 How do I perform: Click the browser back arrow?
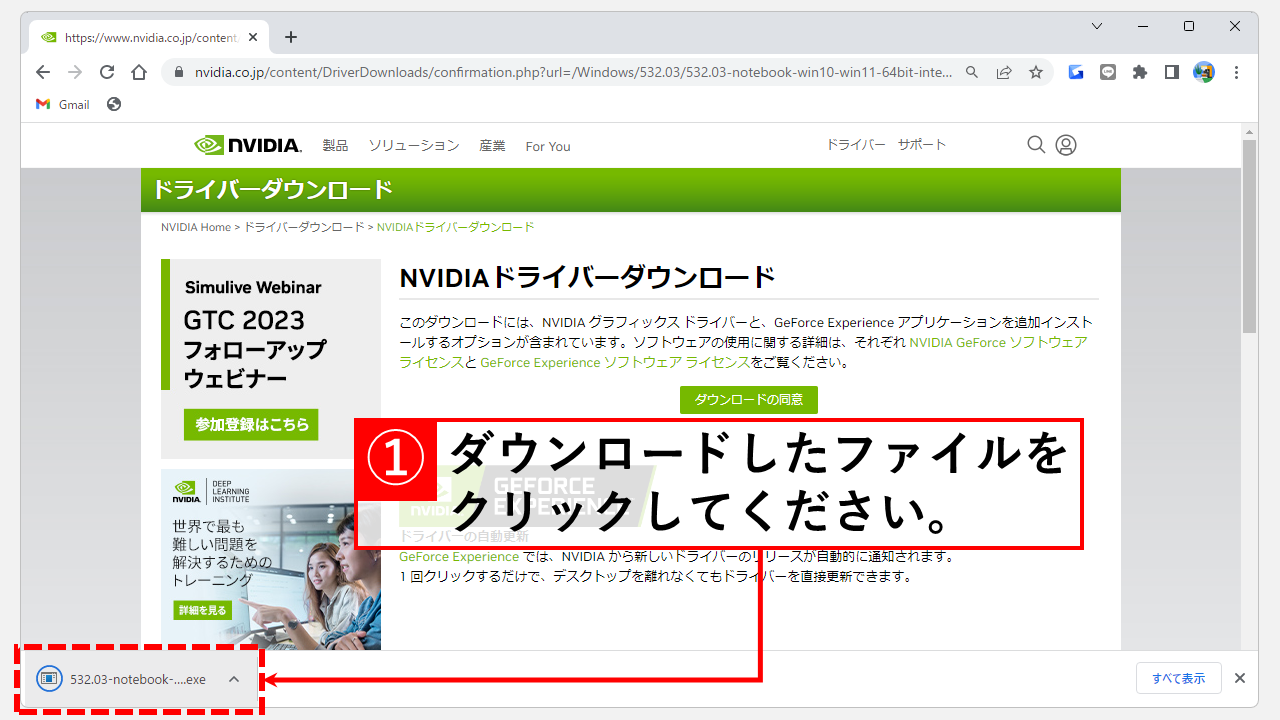coord(41,72)
